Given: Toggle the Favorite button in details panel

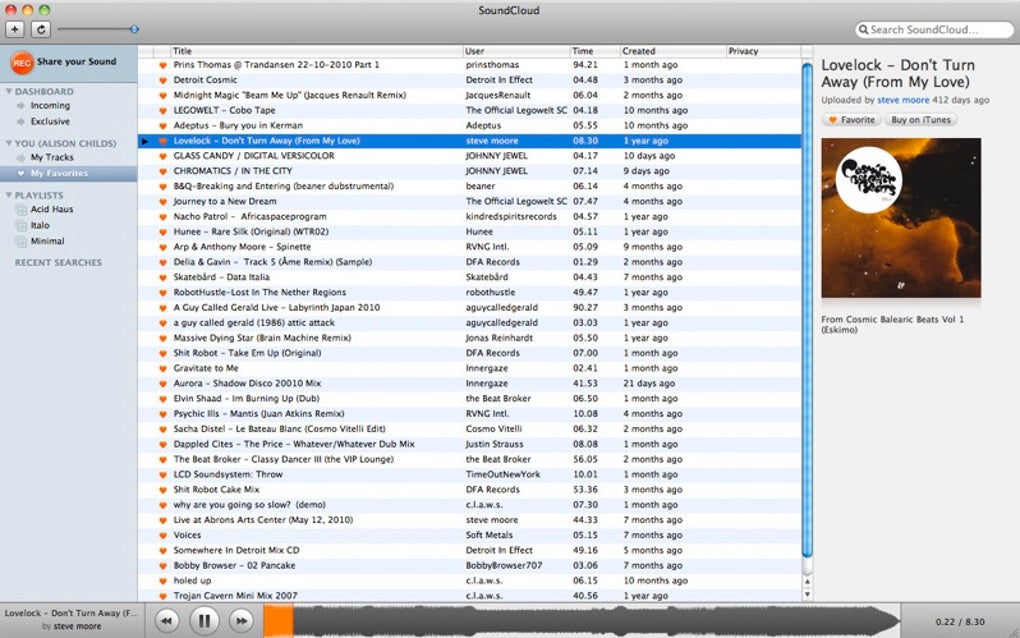Looking at the screenshot, I should [x=850, y=120].
